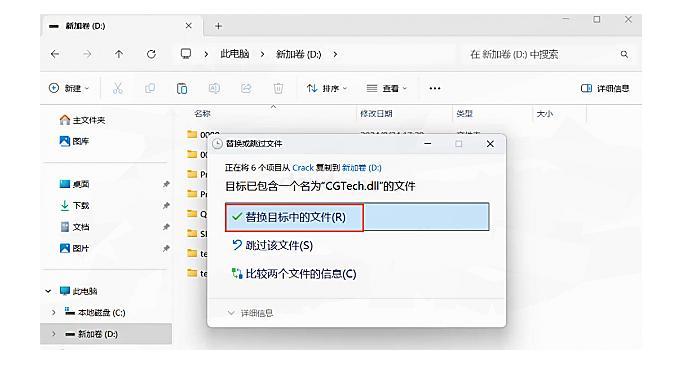Go back with the left arrow button

(x=55, y=54)
